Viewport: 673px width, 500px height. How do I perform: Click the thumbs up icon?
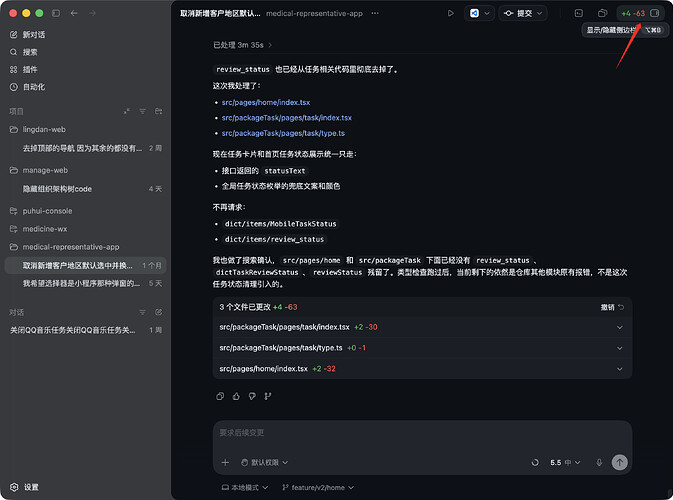pyautogui.click(x=236, y=396)
